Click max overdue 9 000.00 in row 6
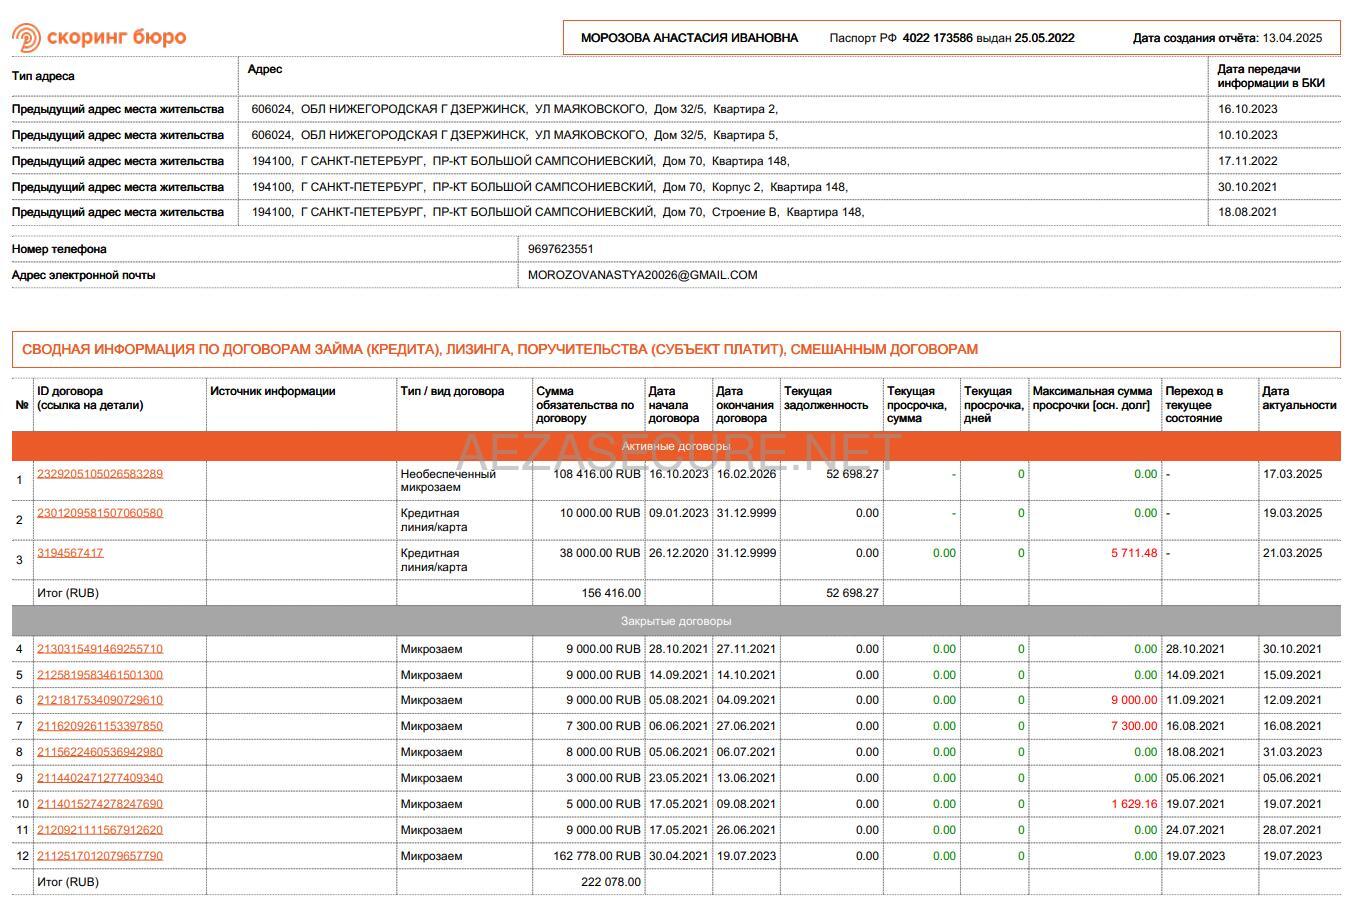Viewport: 1359px width, 904px height. (1134, 700)
